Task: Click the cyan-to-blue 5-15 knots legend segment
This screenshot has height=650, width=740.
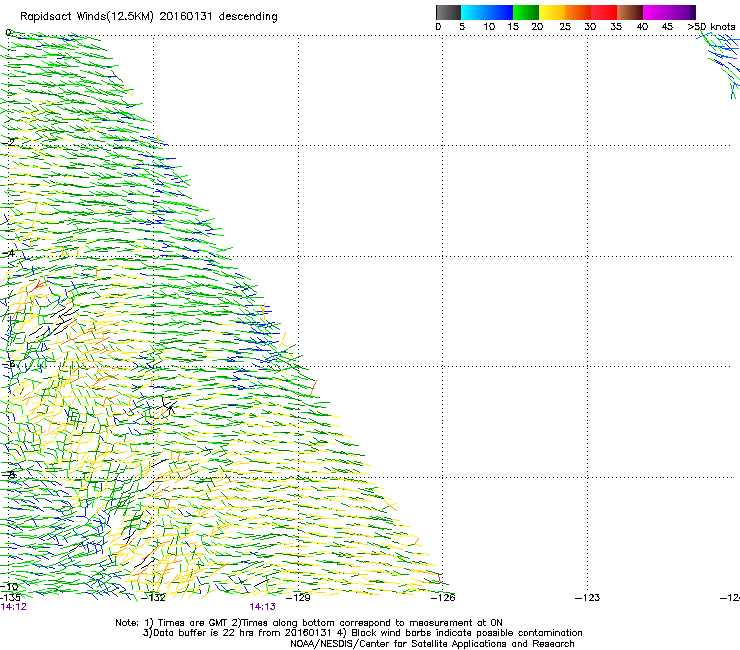Action: tap(487, 12)
